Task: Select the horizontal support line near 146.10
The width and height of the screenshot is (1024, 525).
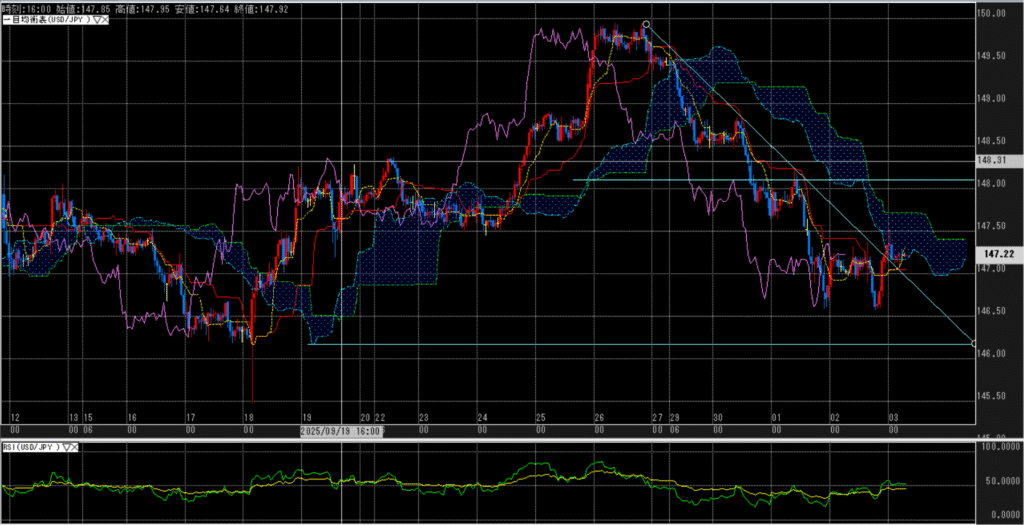Action: (600, 344)
